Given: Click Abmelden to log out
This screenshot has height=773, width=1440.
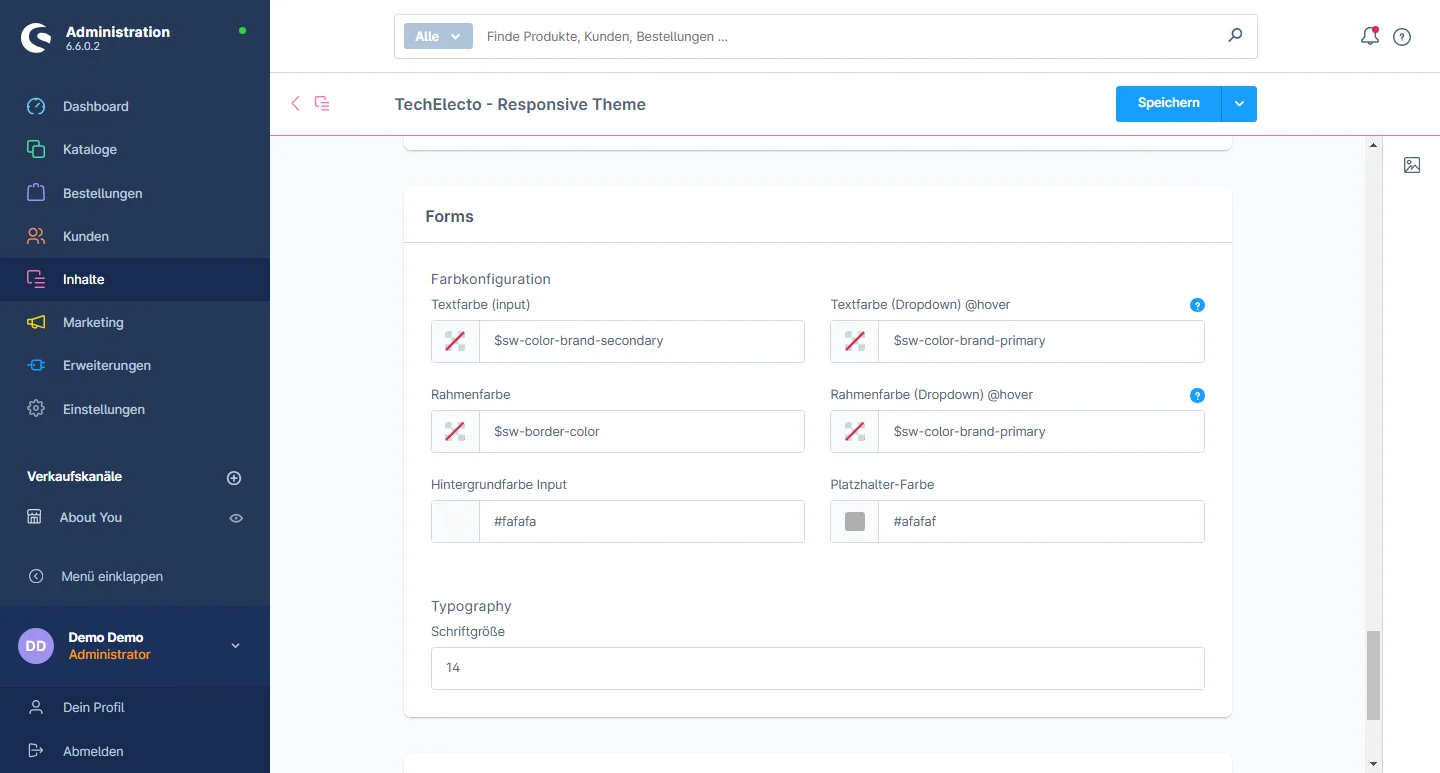Looking at the screenshot, I should [x=93, y=751].
